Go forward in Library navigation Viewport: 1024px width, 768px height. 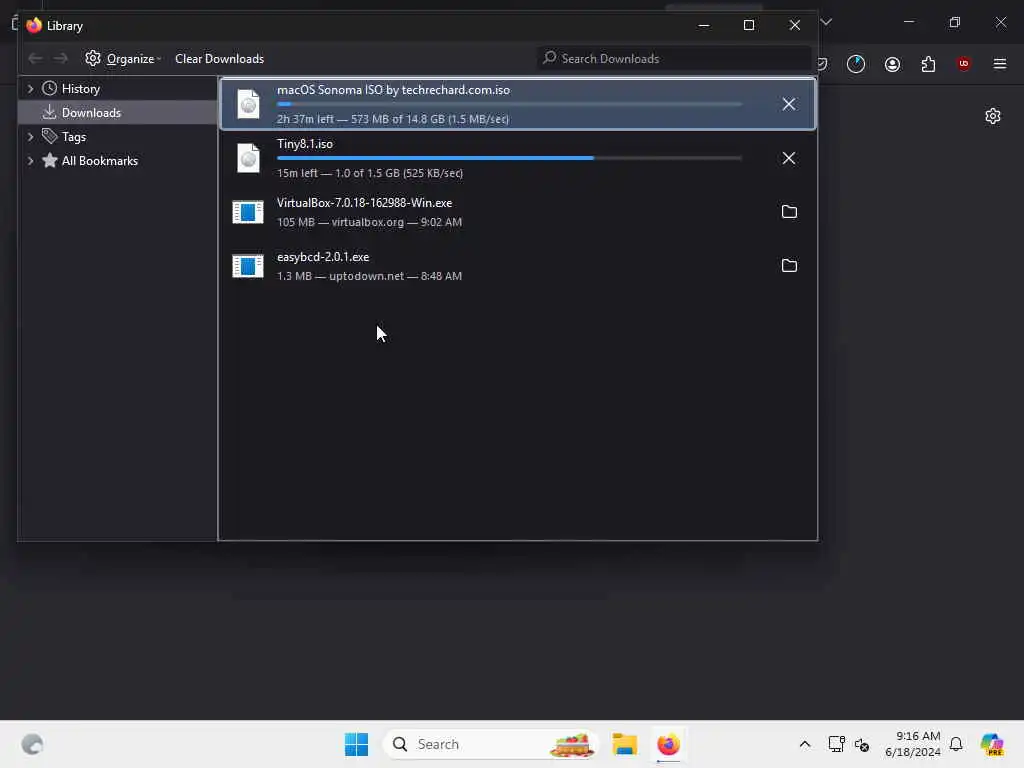click(x=61, y=59)
